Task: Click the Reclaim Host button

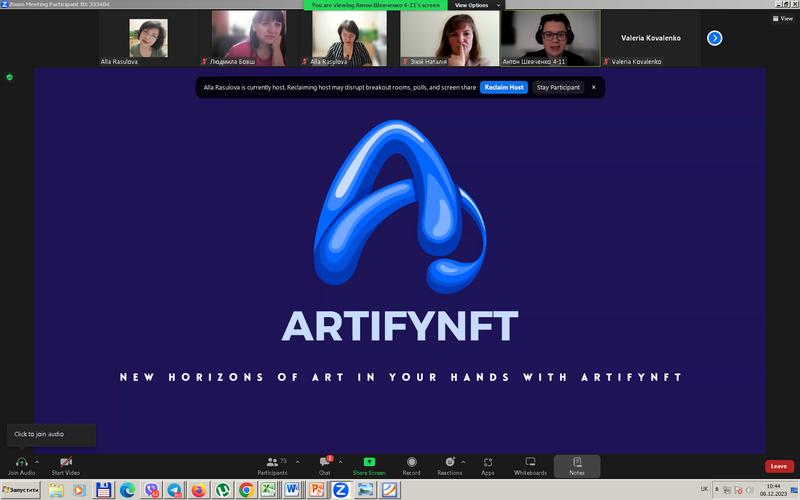Action: tap(504, 87)
